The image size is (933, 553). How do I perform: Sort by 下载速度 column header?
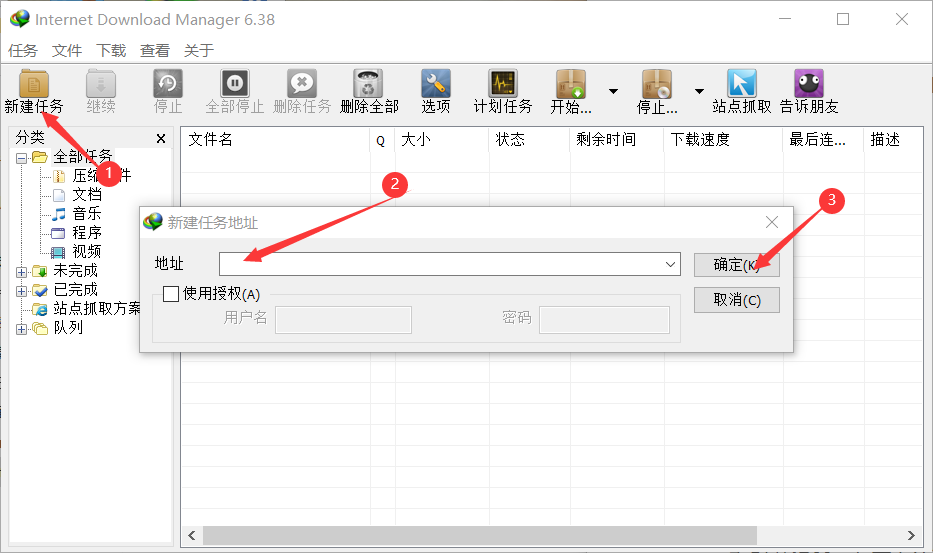pyautogui.click(x=723, y=140)
